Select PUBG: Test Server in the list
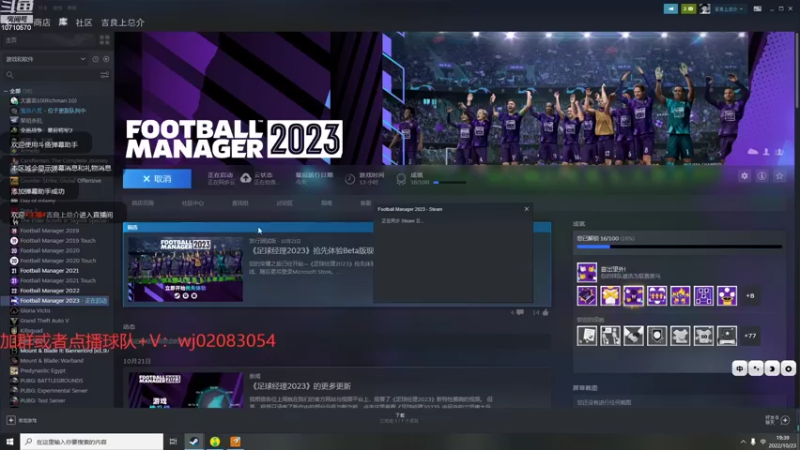The width and height of the screenshot is (800, 450). (42, 401)
